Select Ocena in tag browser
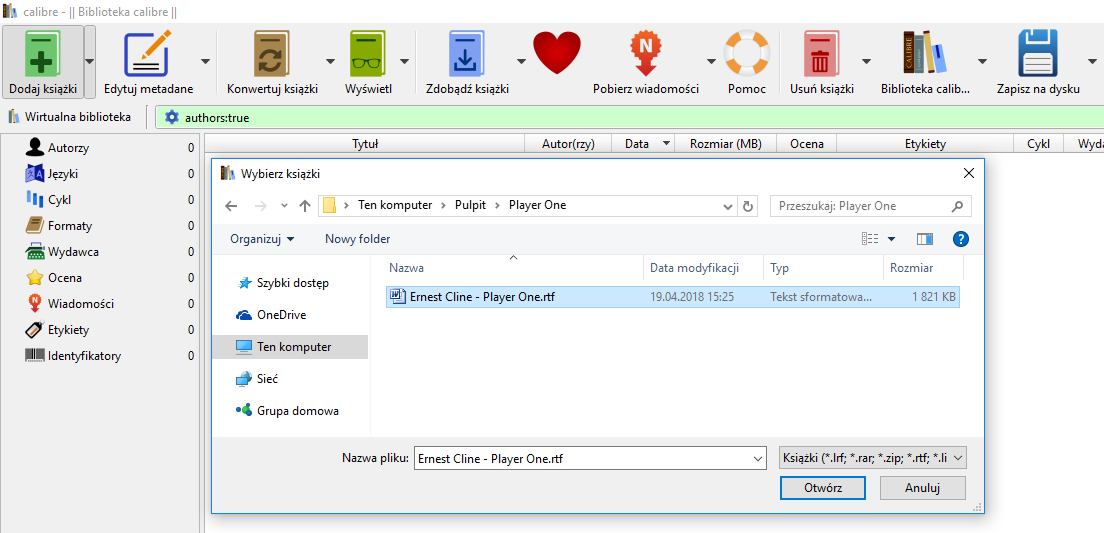This screenshot has width=1104, height=533. coord(65,278)
